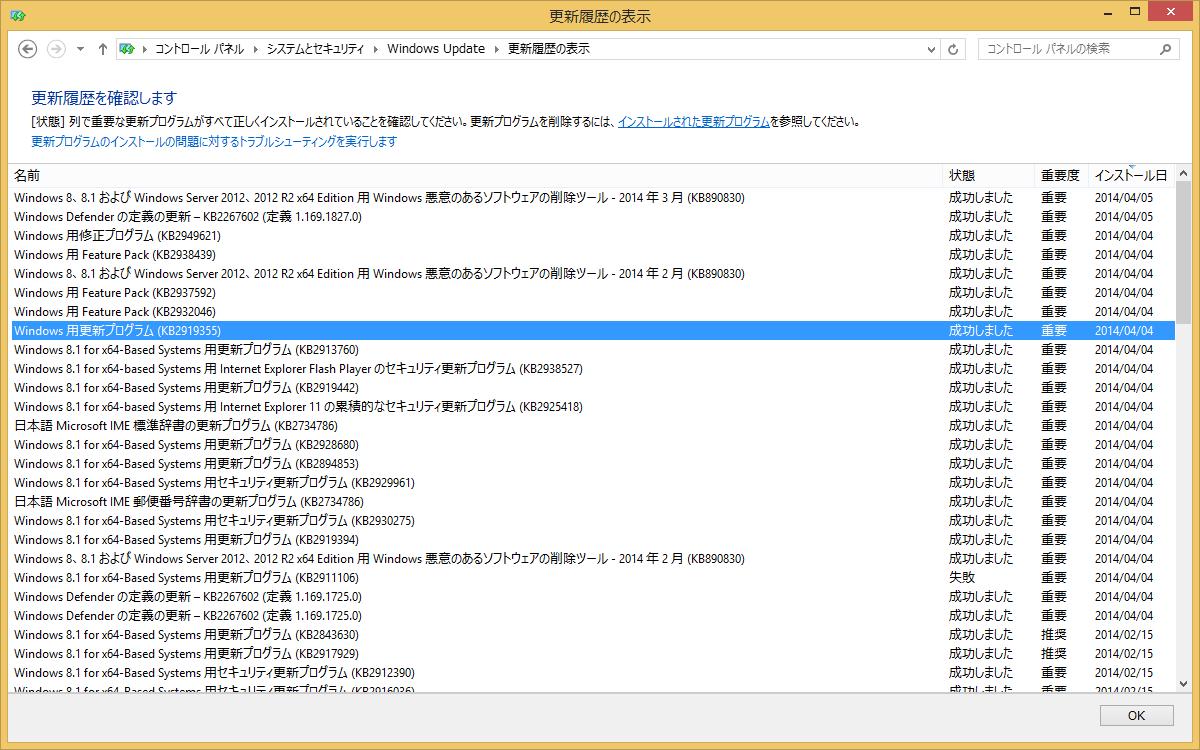Screen dimensions: 1200x750
Task: Open システムとセキュリティ breadcrumb
Action: 316,49
